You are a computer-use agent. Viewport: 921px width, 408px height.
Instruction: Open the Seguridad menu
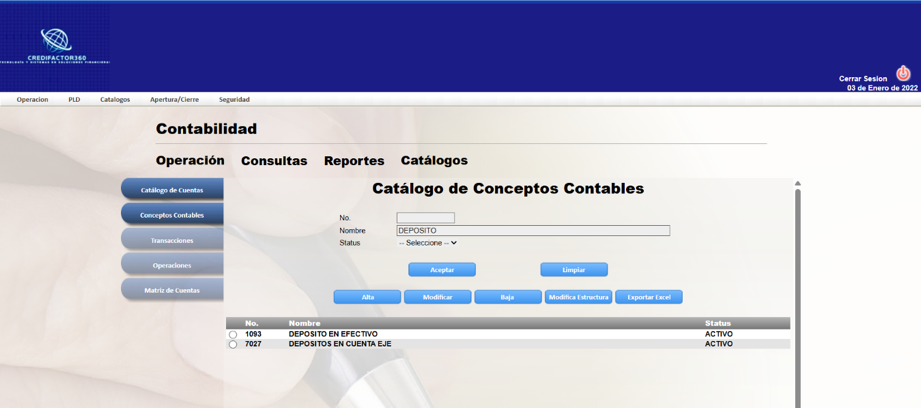click(234, 100)
